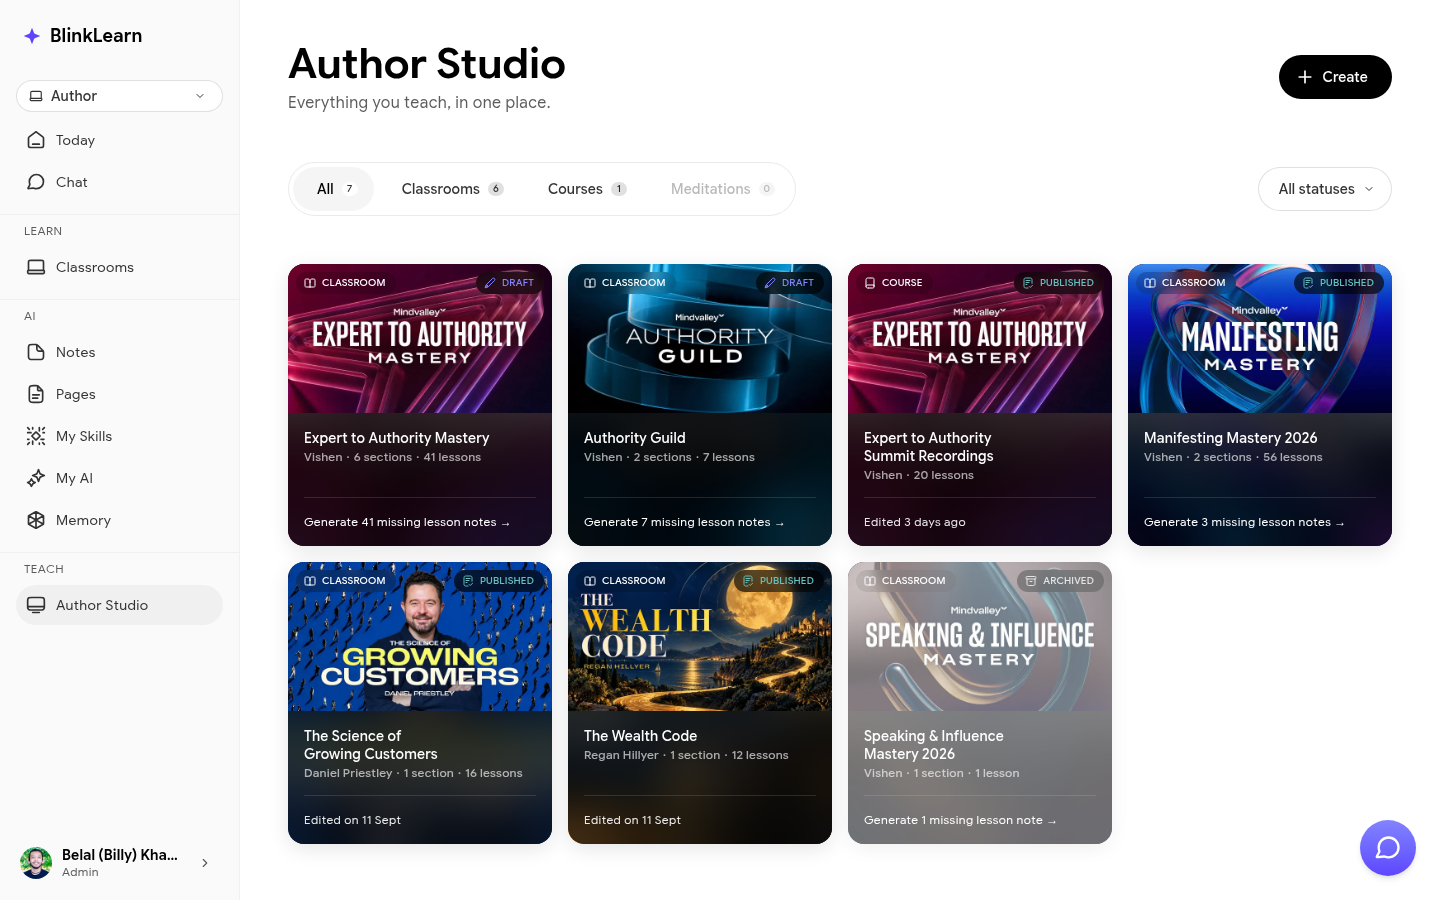Click 'Edited on 11 Sept' on Wealth Code card
The width and height of the screenshot is (1440, 900).
tap(632, 820)
